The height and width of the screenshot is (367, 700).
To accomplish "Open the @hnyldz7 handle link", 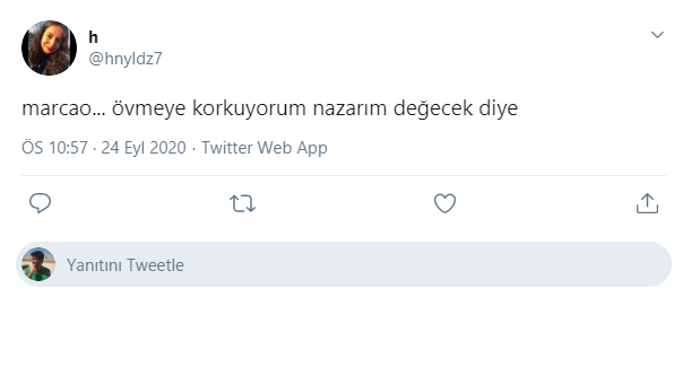I will [125, 58].
